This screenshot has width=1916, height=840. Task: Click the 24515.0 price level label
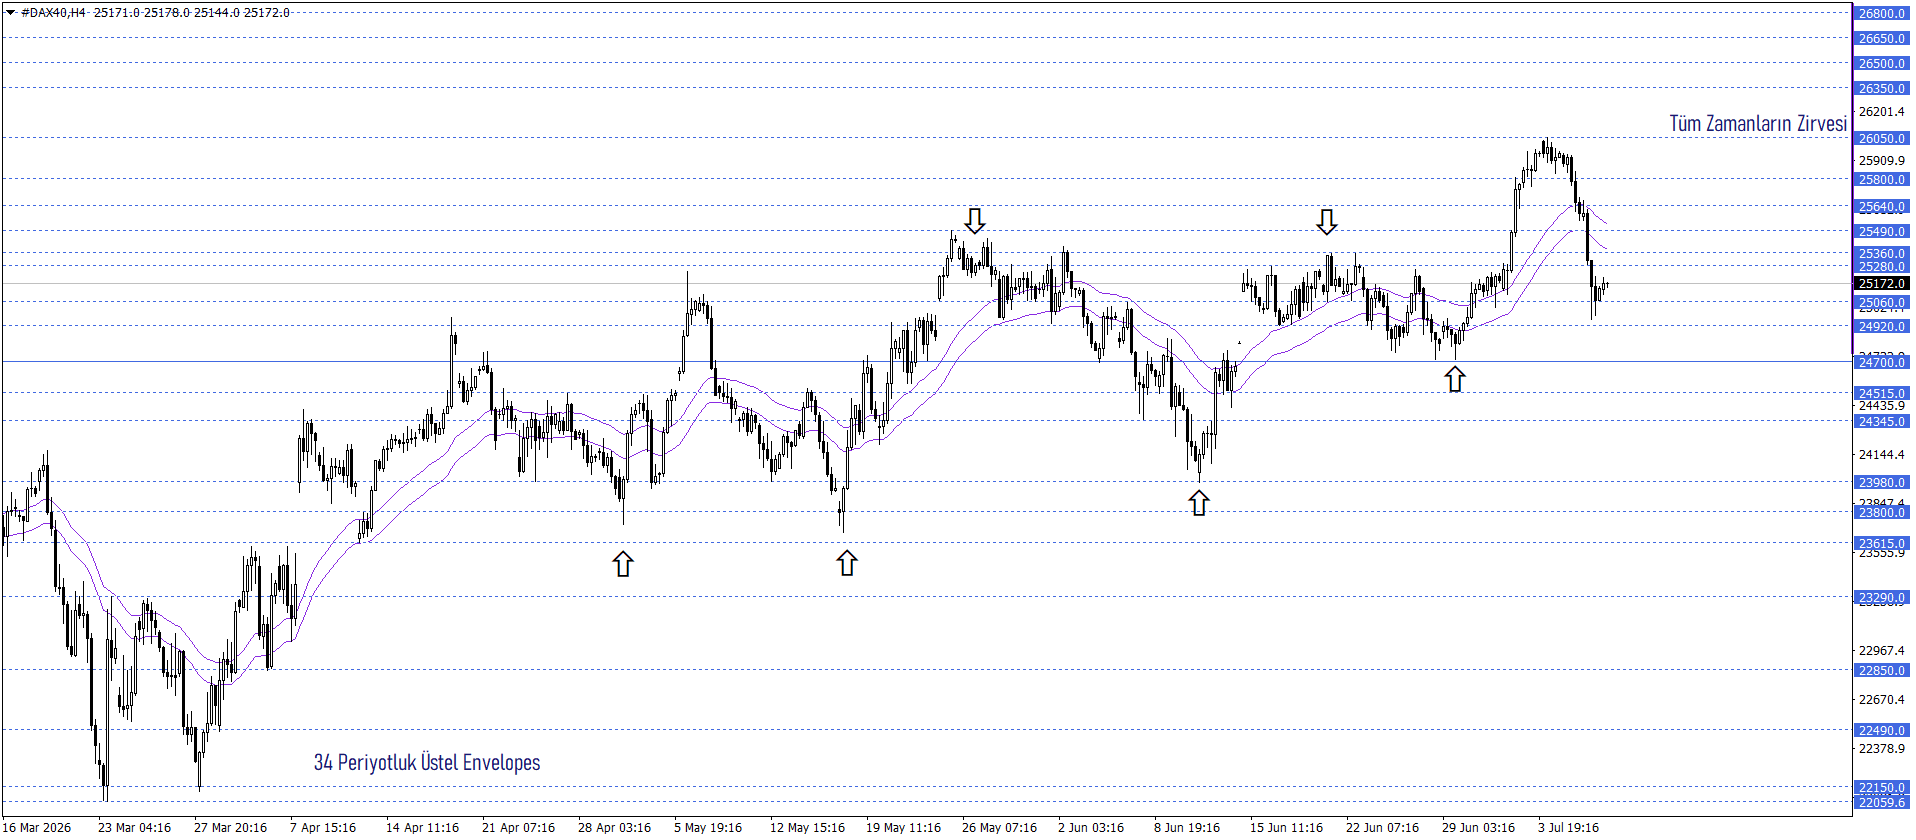tap(1881, 394)
